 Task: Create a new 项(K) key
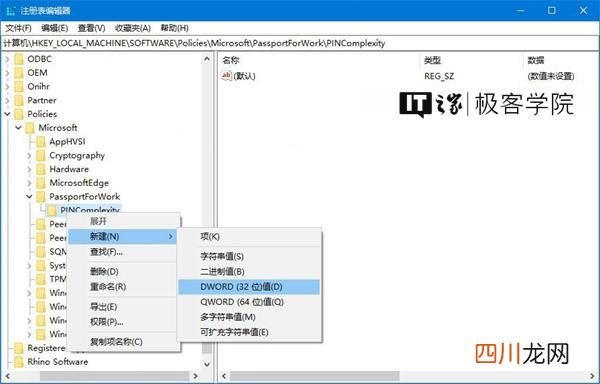[249, 237]
